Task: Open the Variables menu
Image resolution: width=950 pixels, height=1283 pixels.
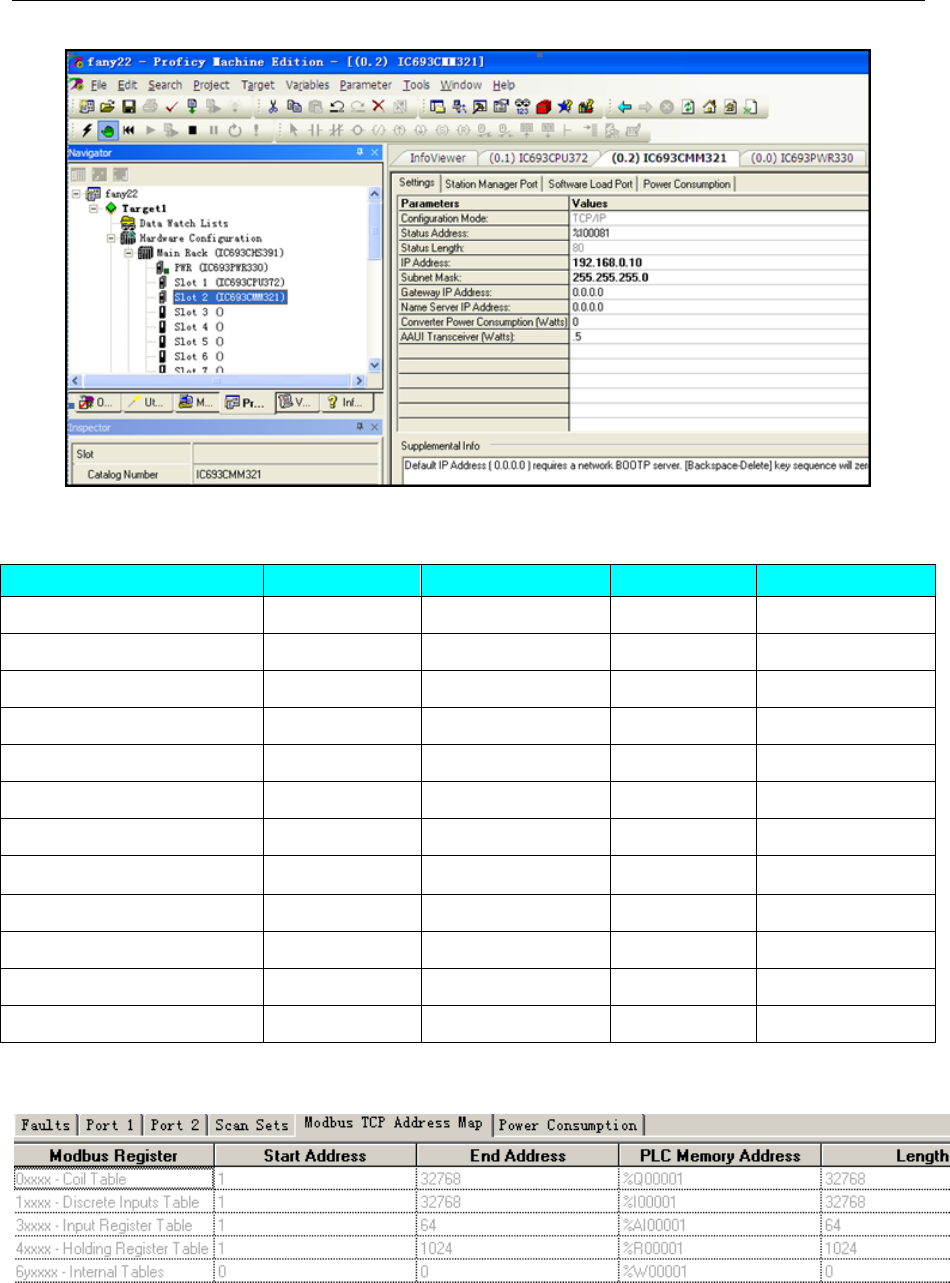Action: [308, 85]
